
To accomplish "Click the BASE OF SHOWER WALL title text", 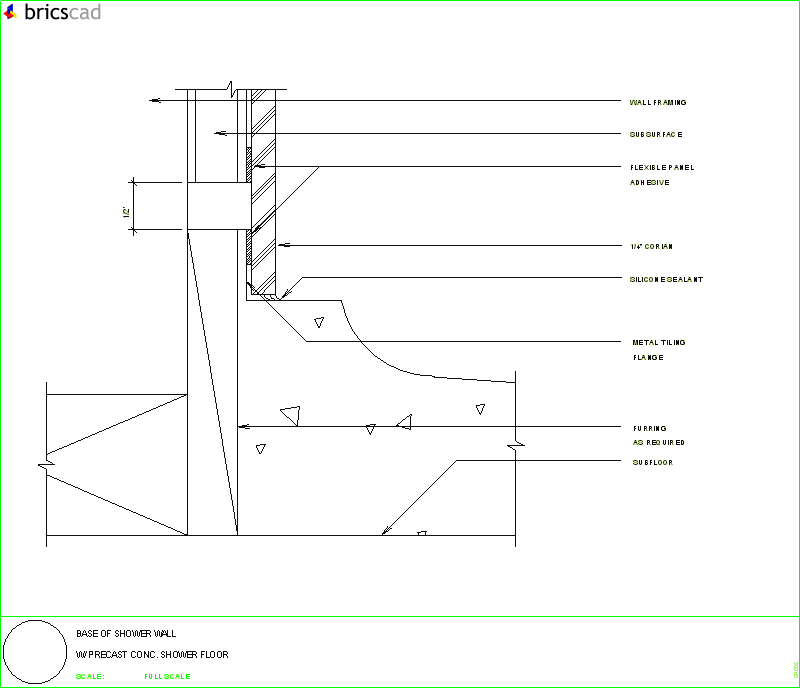I will click(x=126, y=633).
